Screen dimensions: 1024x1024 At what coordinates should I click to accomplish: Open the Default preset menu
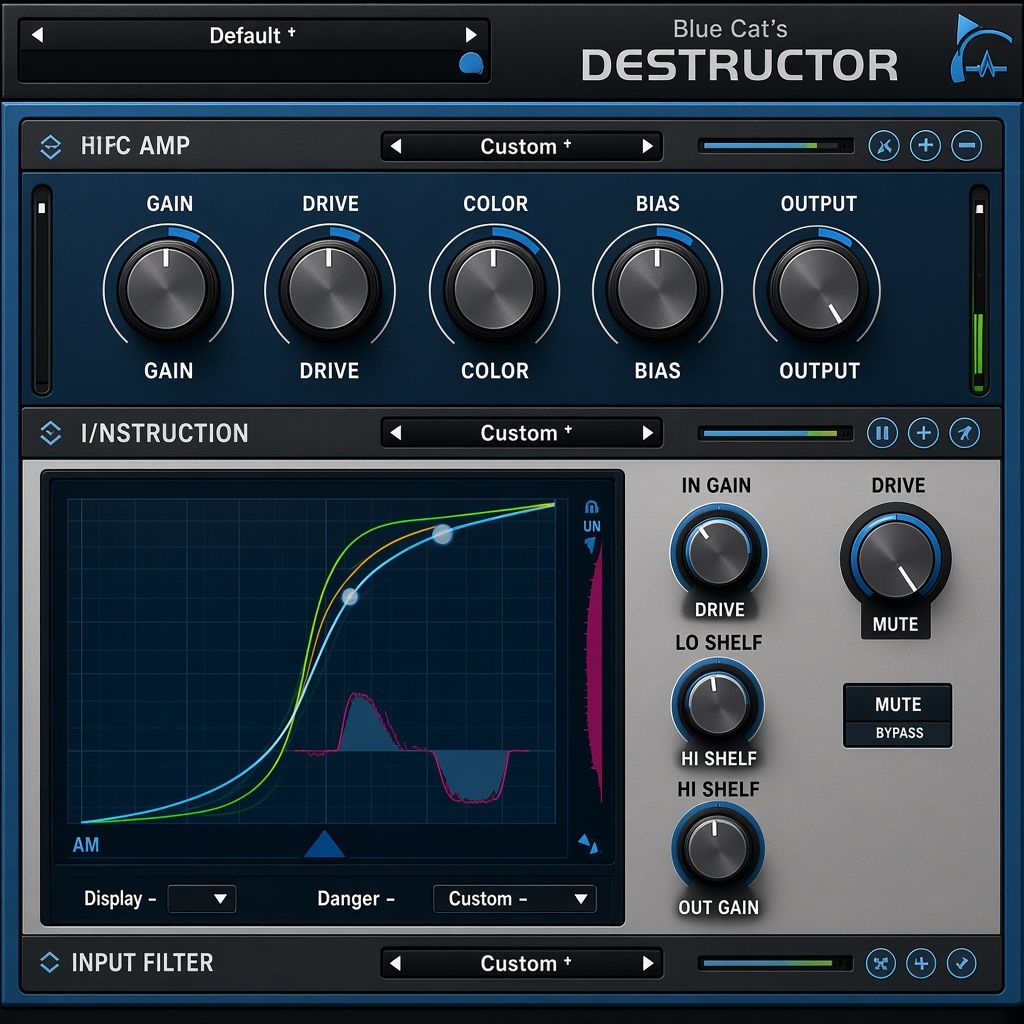(x=252, y=35)
